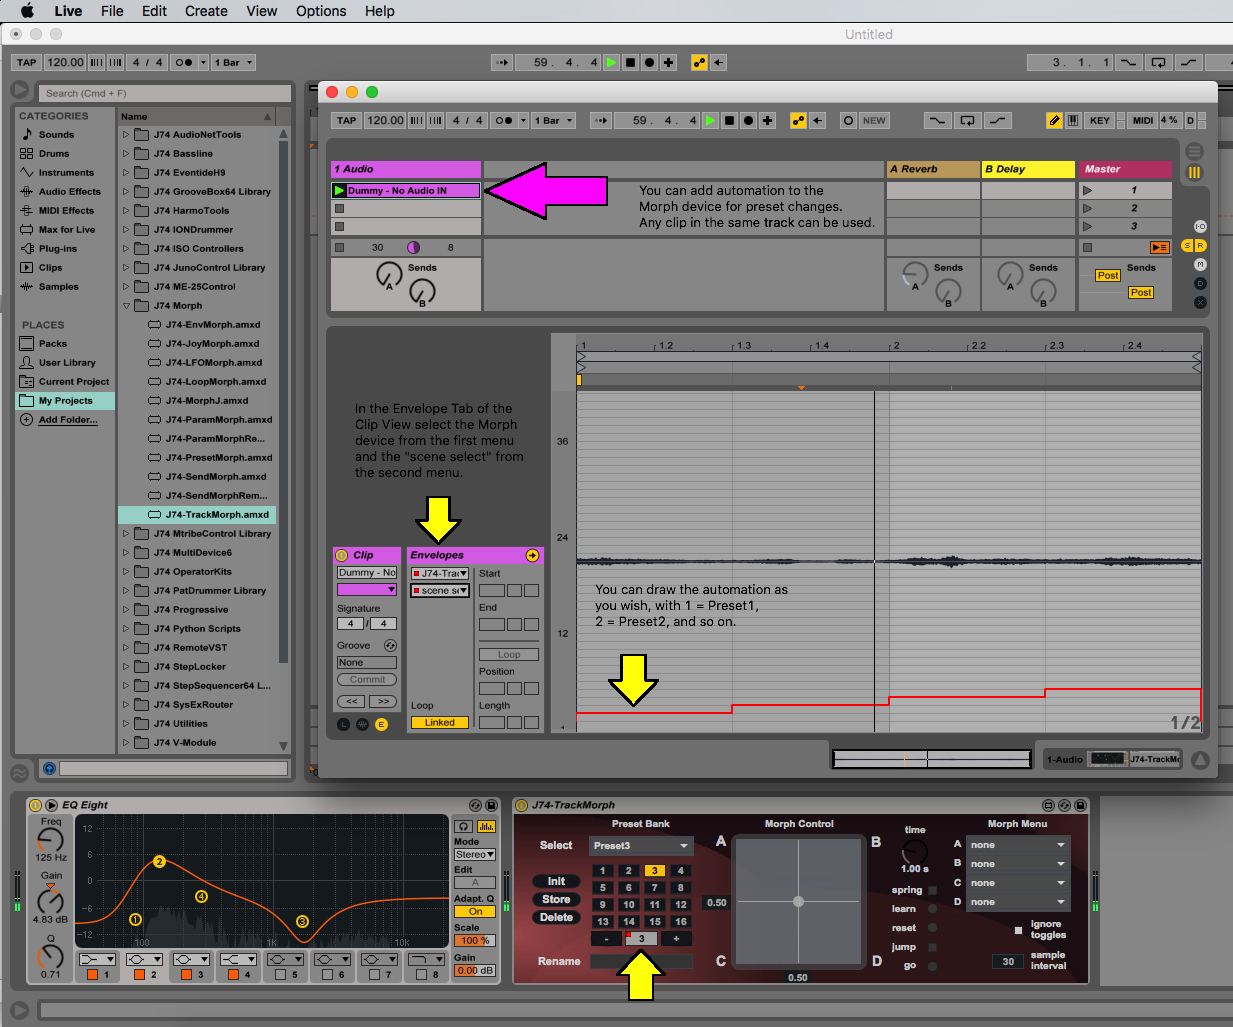This screenshot has width=1233, height=1027.
Task: Enable EQ Eight band 5 activator
Action: click(281, 974)
